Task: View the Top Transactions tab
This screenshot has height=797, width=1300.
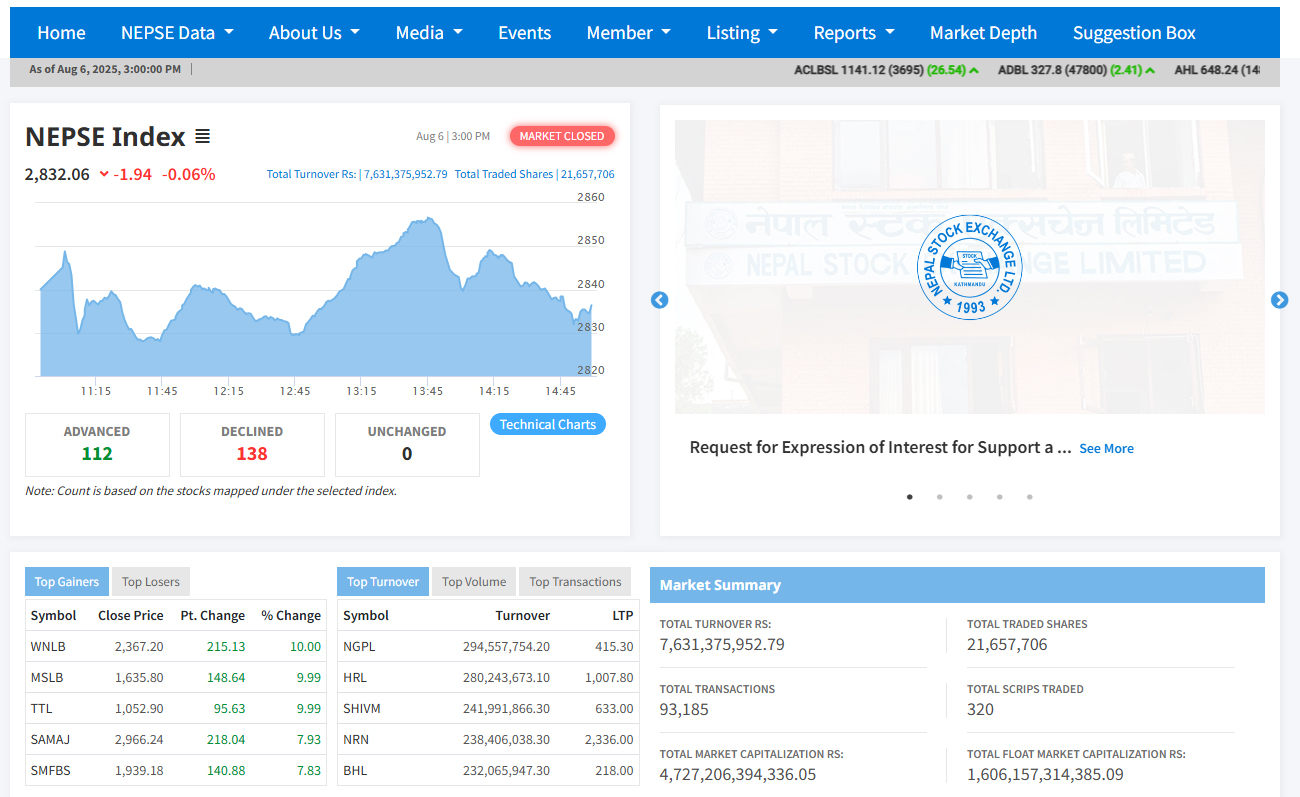Action: (575, 582)
